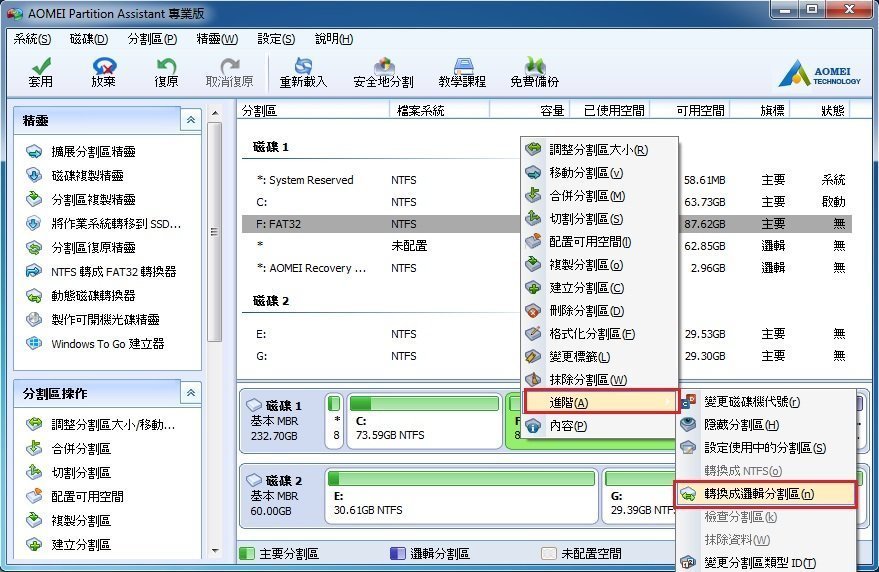Expand the 進階(A) submenu entry
Viewport: 879px width, 572px height.
[600, 402]
